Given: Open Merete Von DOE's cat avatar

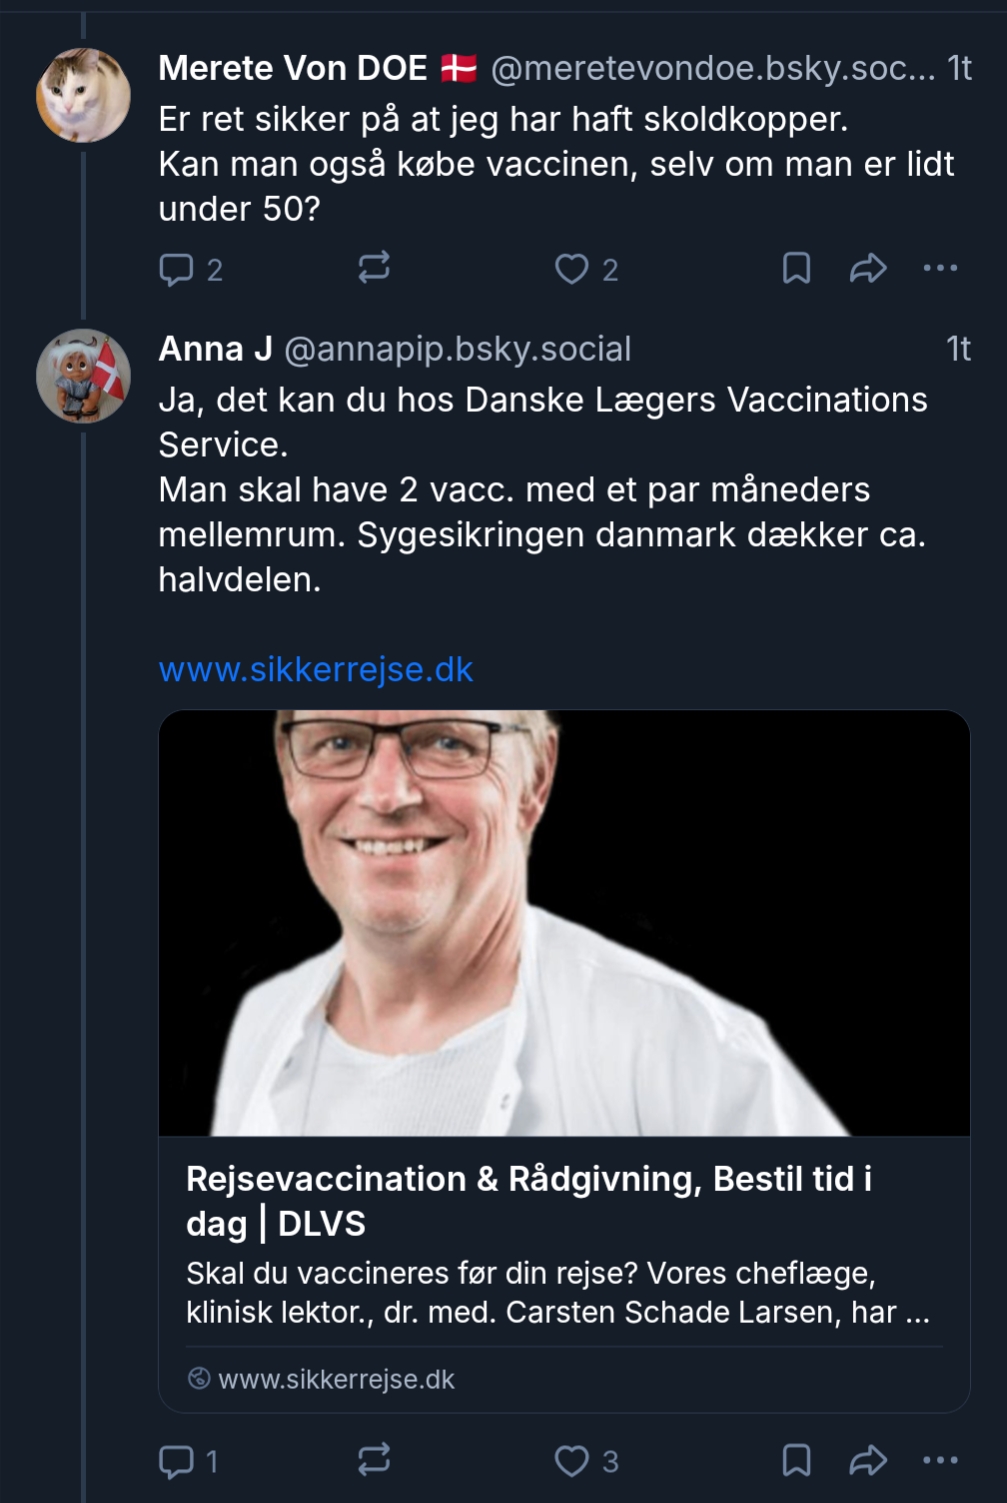Looking at the screenshot, I should click(x=83, y=95).
